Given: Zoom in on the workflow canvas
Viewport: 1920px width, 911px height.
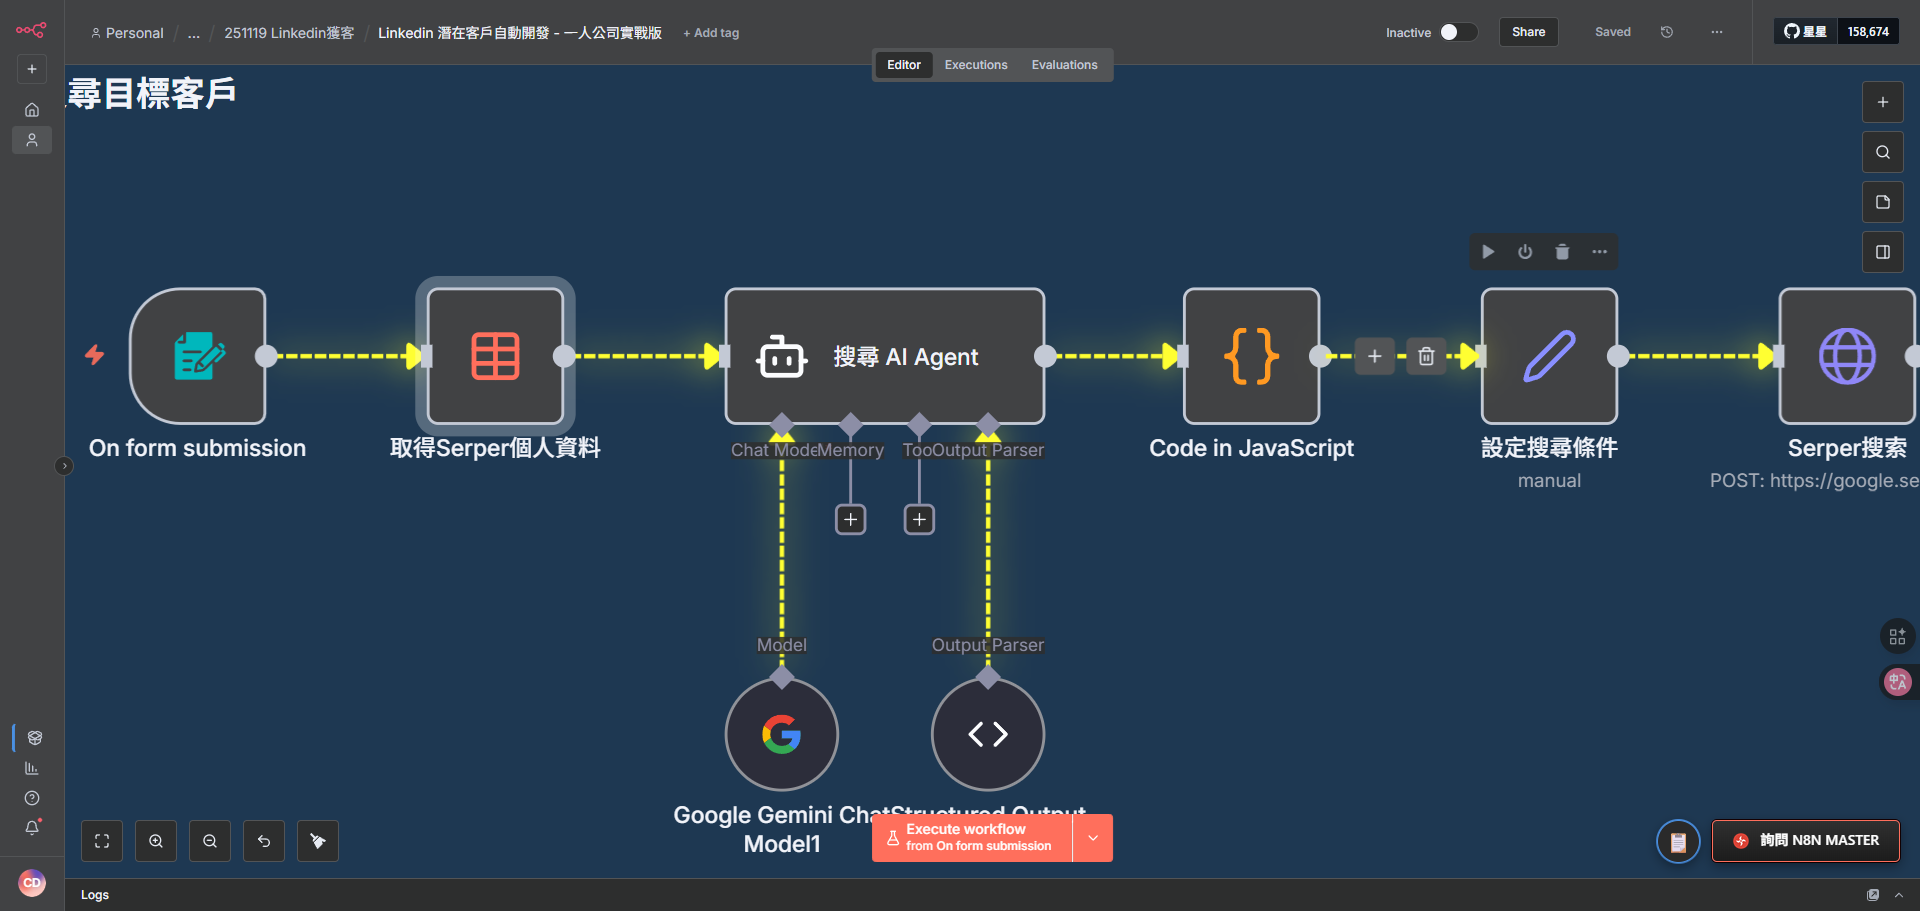Looking at the screenshot, I should [x=155, y=840].
